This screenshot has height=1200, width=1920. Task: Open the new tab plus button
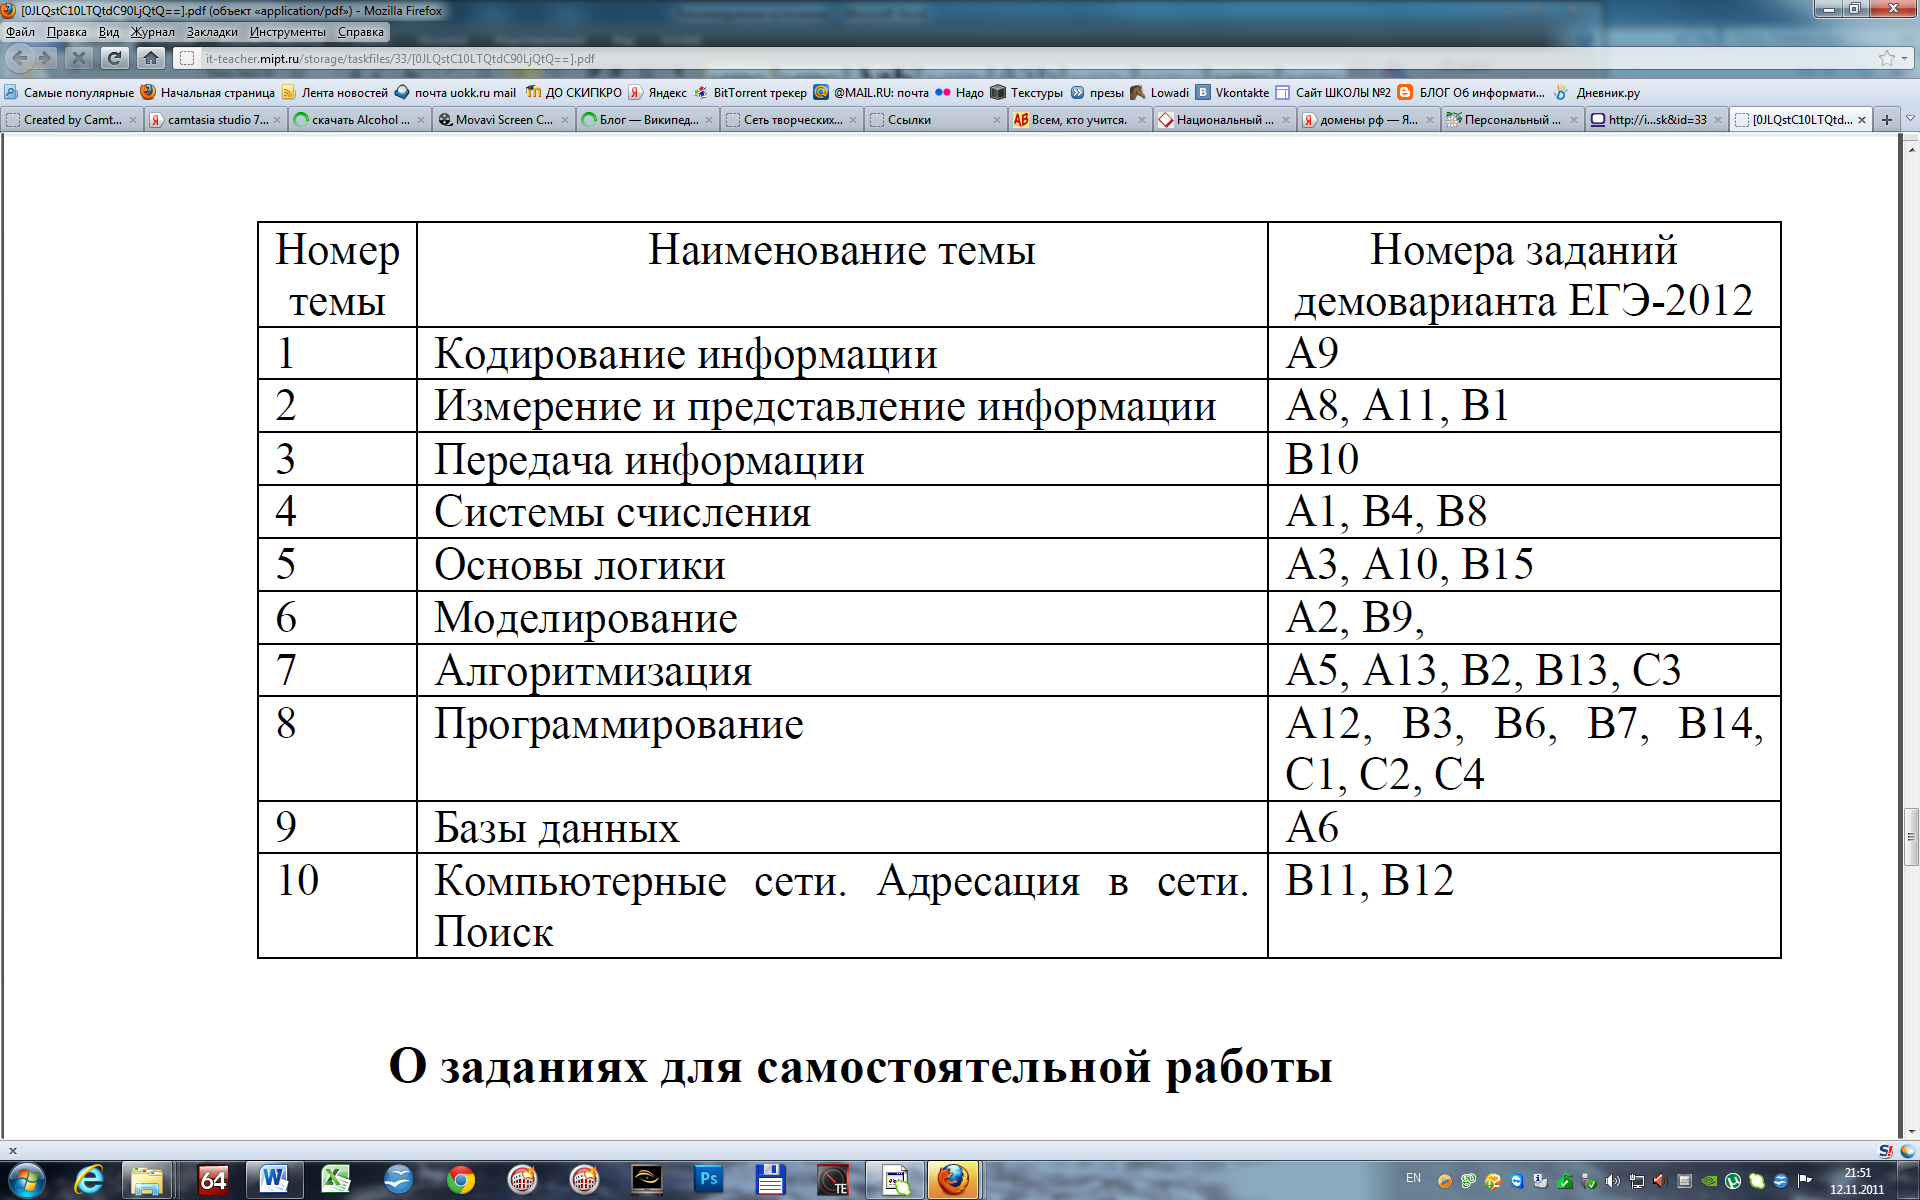1887,120
